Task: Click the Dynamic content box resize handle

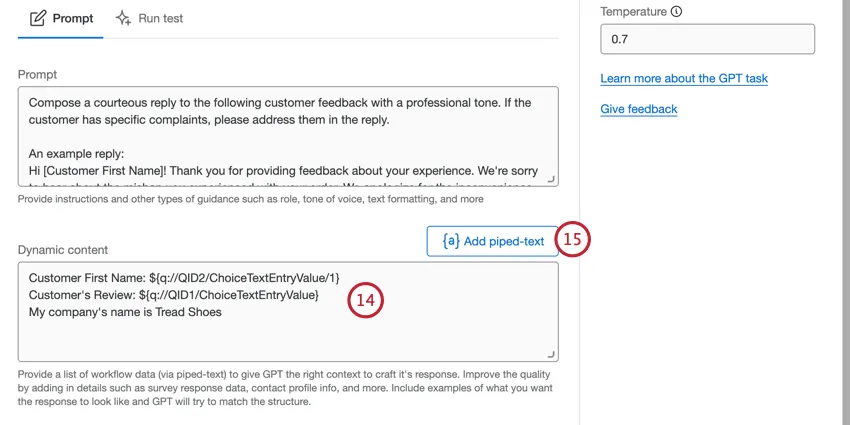Action: (551, 354)
